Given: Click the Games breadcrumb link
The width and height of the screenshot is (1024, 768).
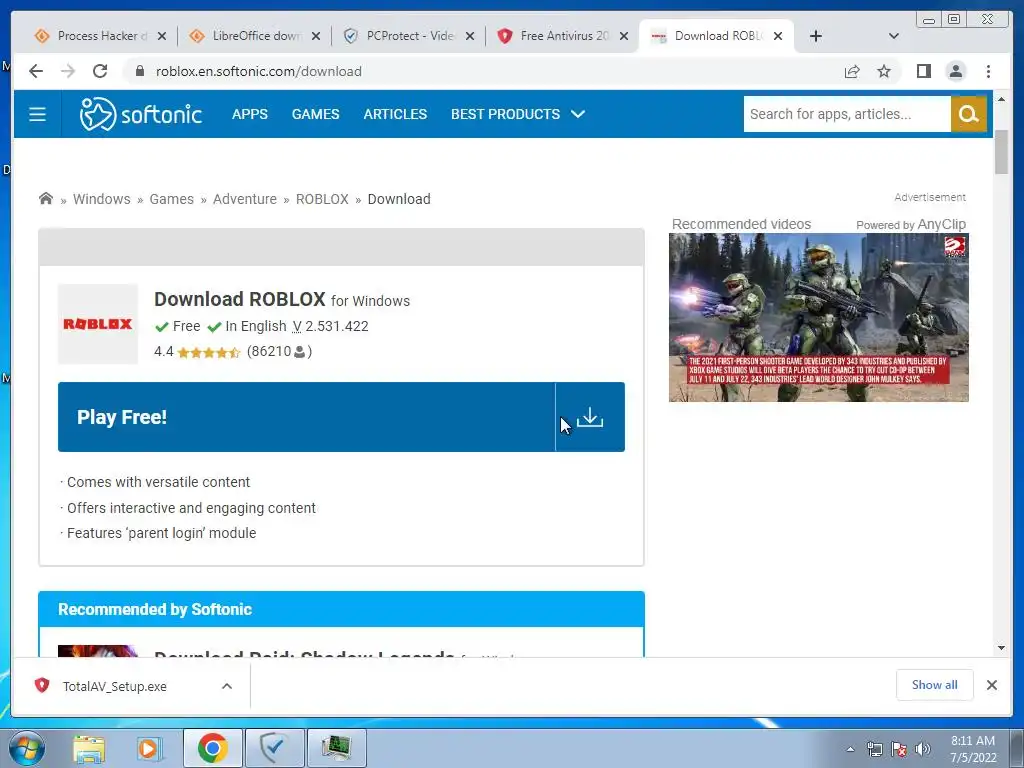Looking at the screenshot, I should click(x=171, y=199).
